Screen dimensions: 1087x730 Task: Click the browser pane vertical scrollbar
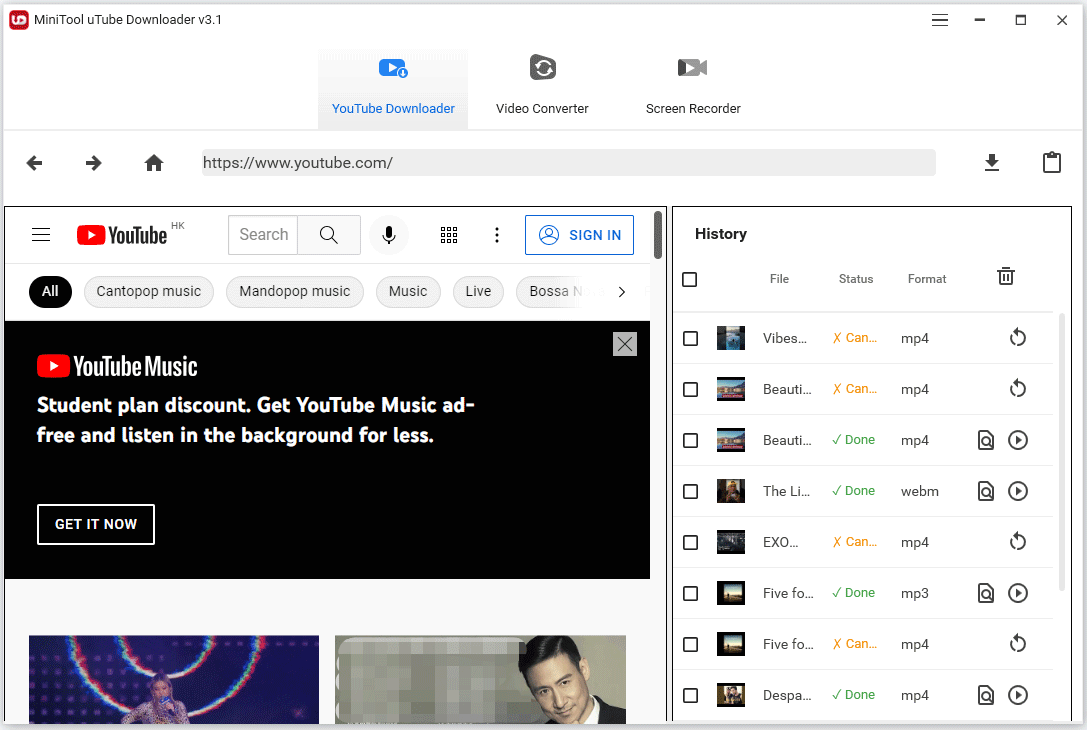(657, 235)
